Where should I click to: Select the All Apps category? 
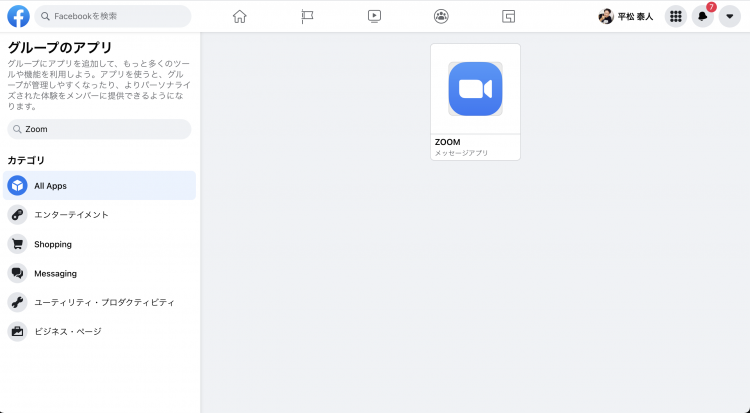(99, 186)
